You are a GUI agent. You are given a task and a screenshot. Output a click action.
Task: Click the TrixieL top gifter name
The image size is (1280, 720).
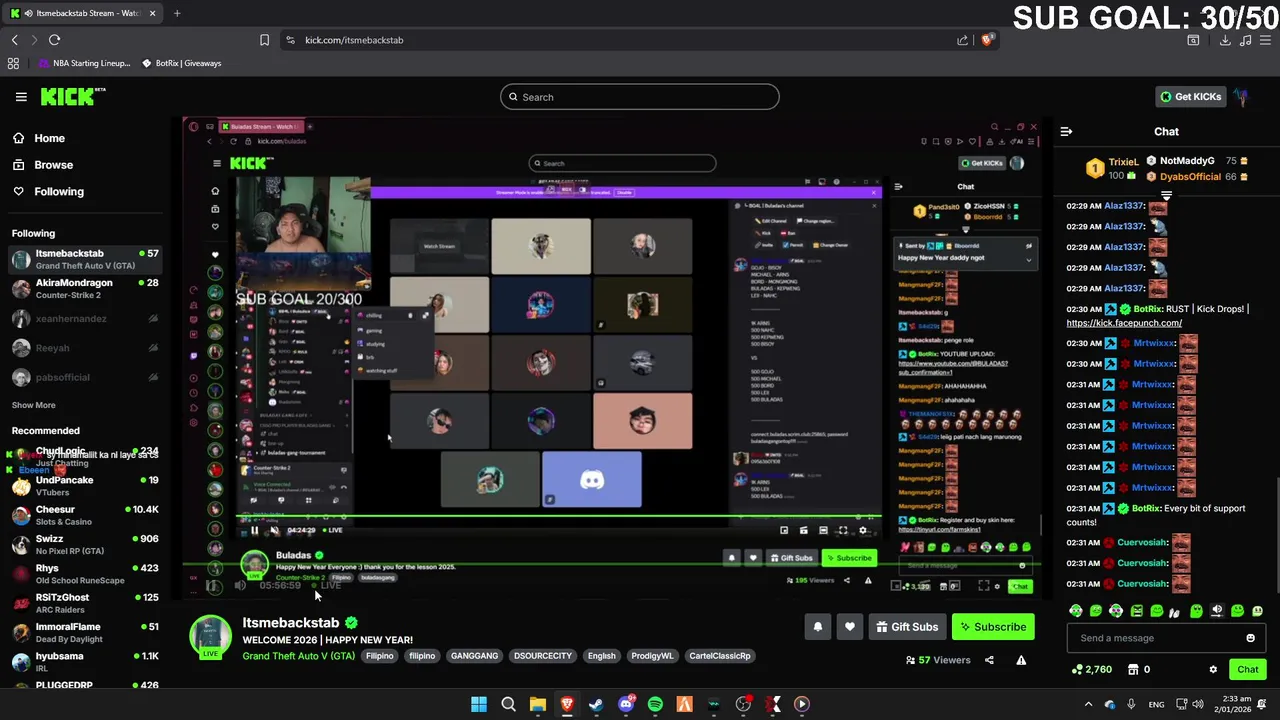point(1123,161)
